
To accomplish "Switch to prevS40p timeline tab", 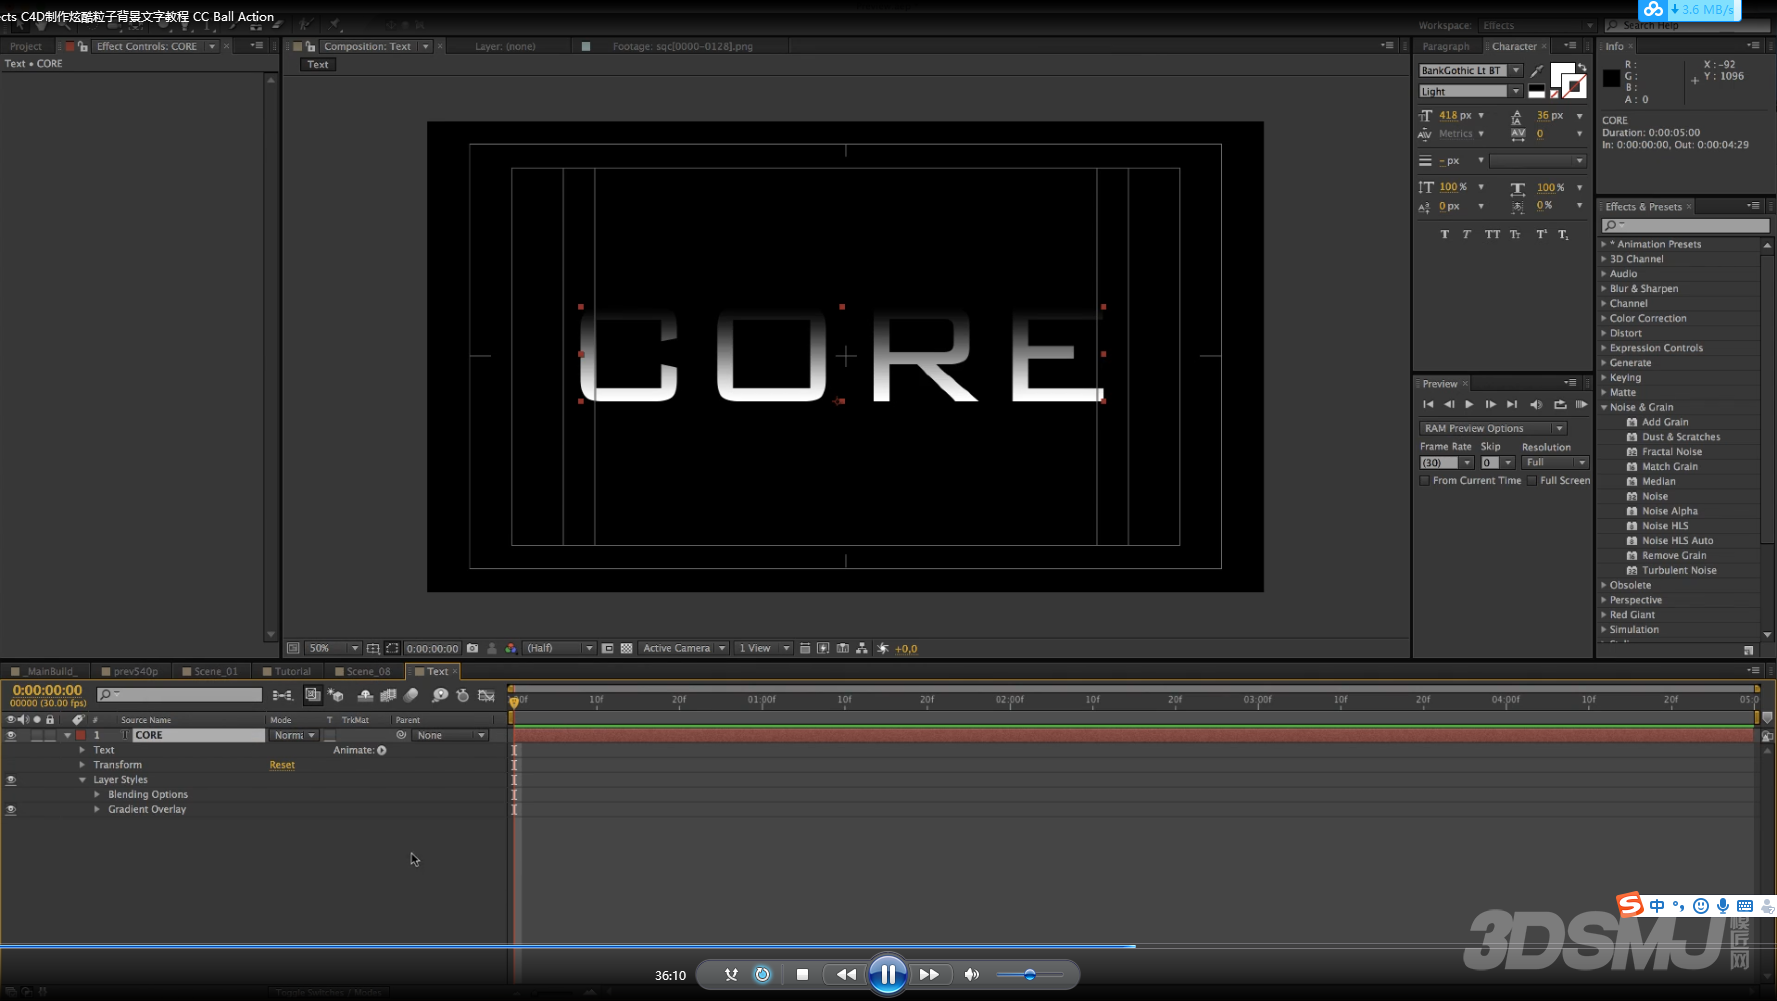I will [x=135, y=671].
